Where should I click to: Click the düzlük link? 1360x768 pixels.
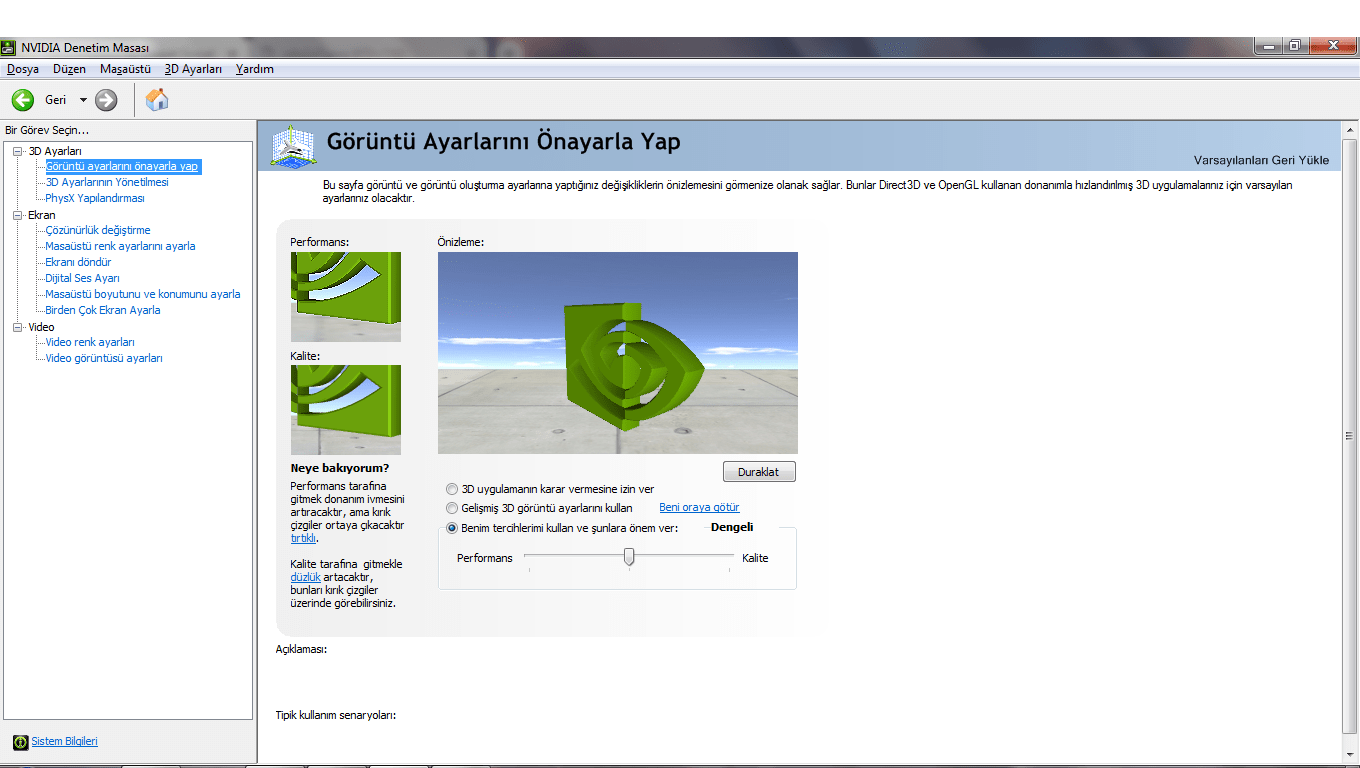(x=305, y=577)
